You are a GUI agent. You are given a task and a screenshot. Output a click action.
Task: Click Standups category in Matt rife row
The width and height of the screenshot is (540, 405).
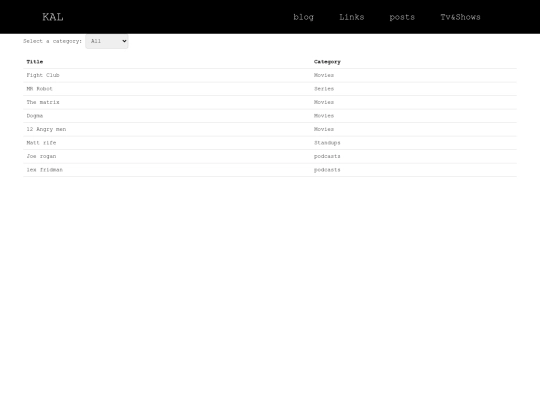click(327, 143)
